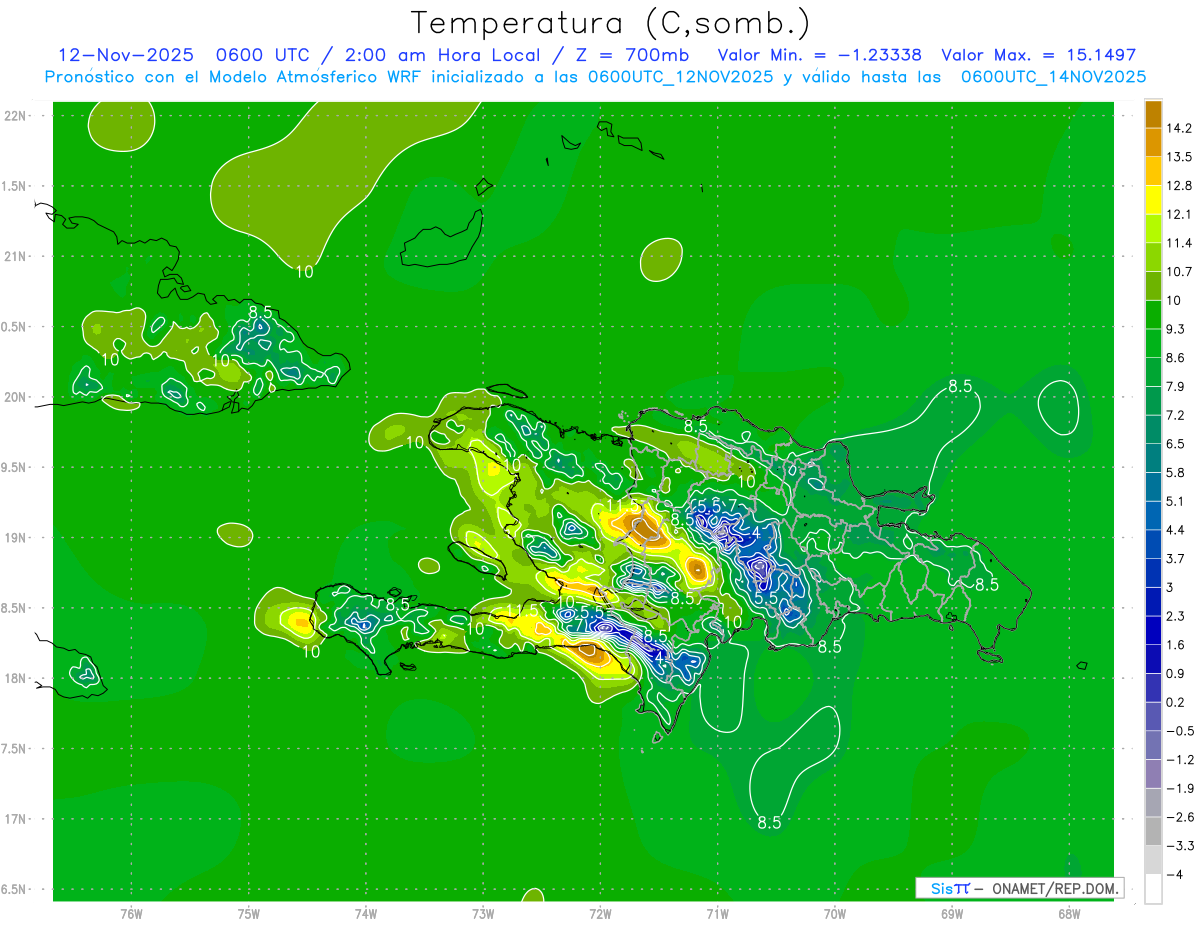Click the '2.3' colorbar value
The height and width of the screenshot is (927, 1200).
click(1175, 616)
